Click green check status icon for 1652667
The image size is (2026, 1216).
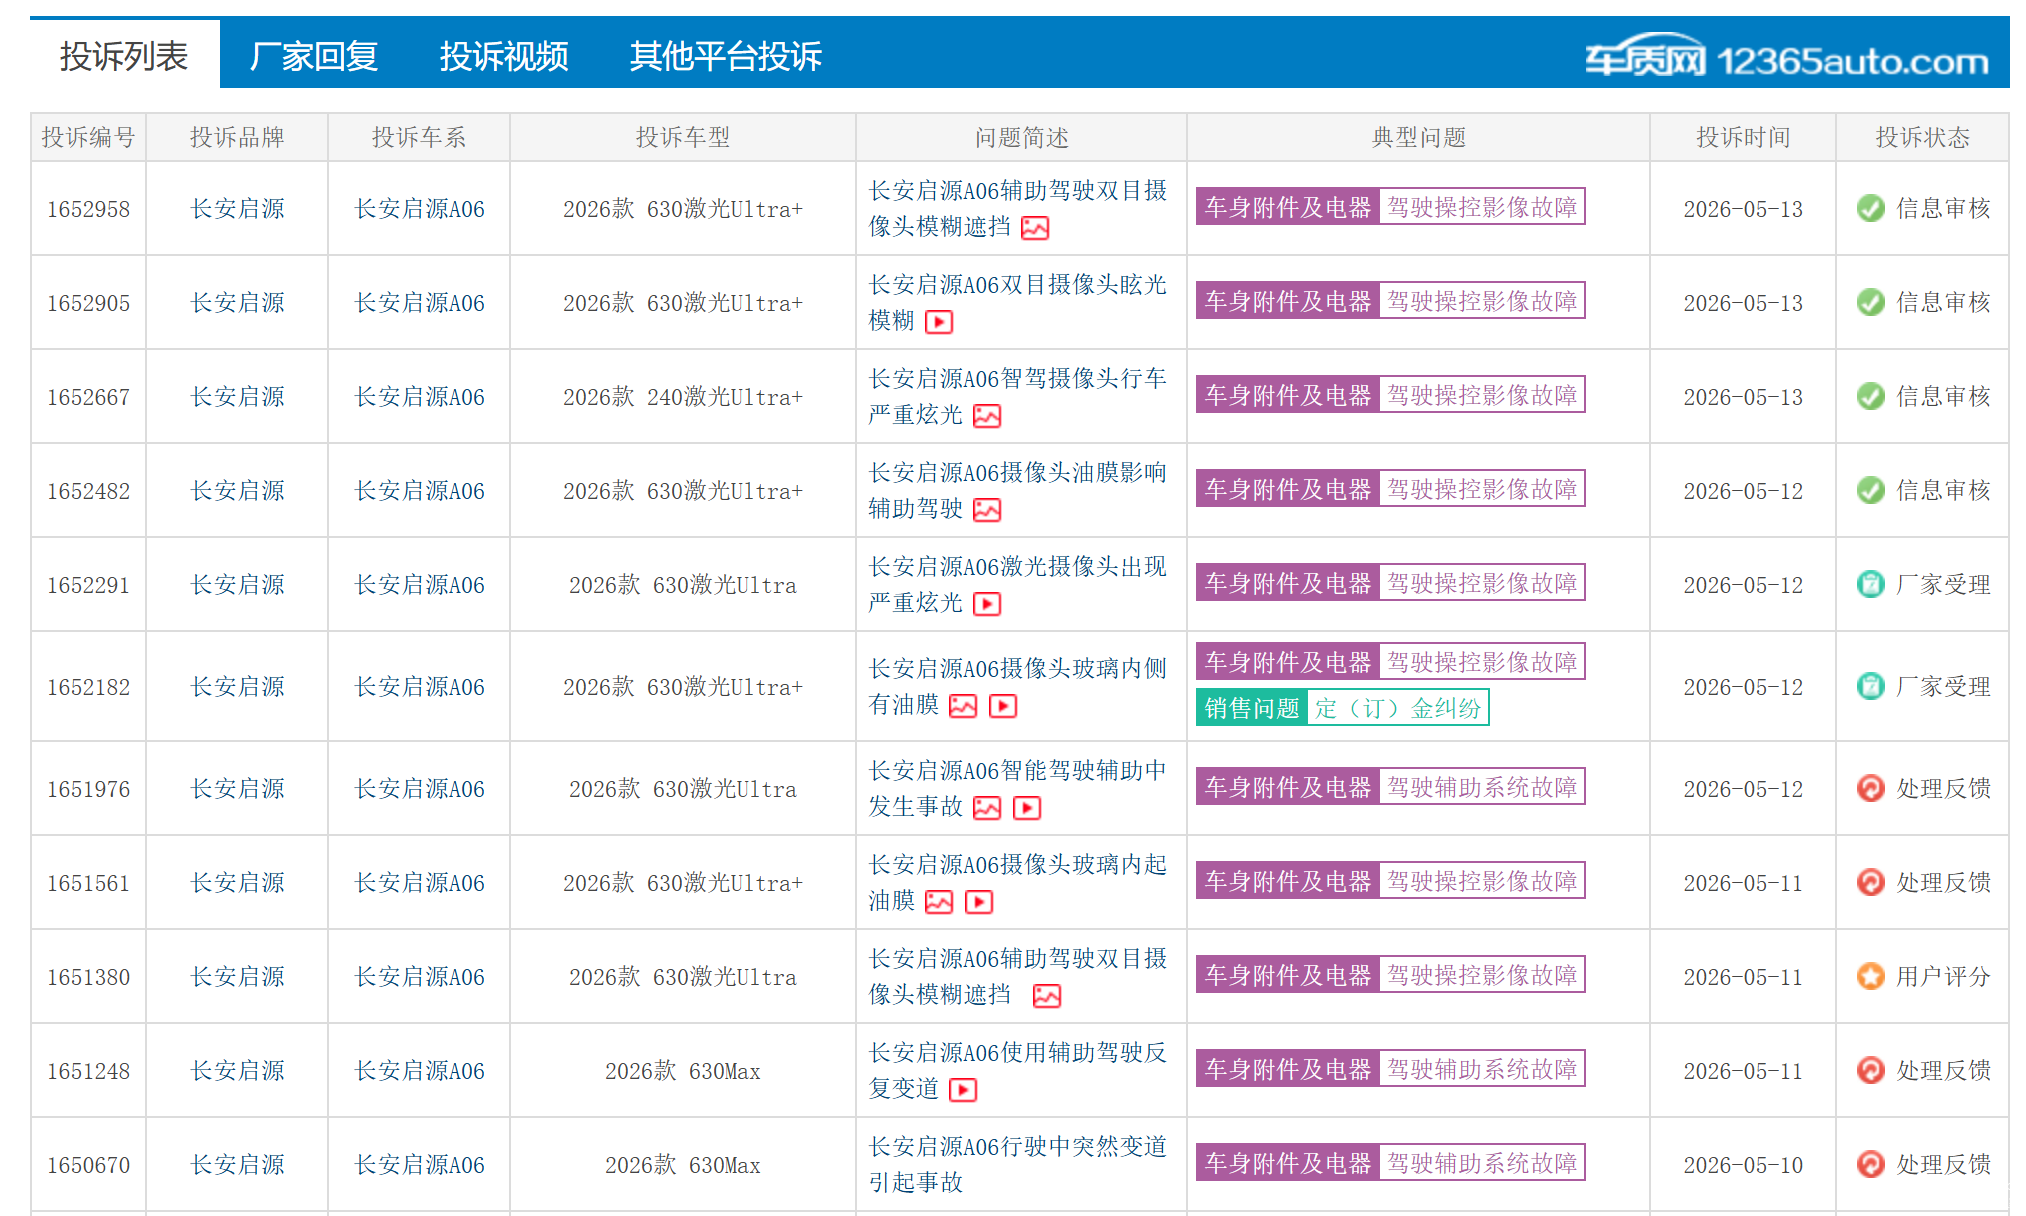click(x=1870, y=396)
